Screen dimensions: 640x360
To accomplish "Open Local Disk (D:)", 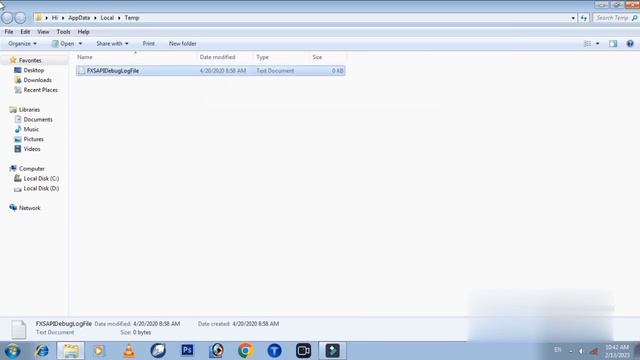I will click(x=41, y=188).
